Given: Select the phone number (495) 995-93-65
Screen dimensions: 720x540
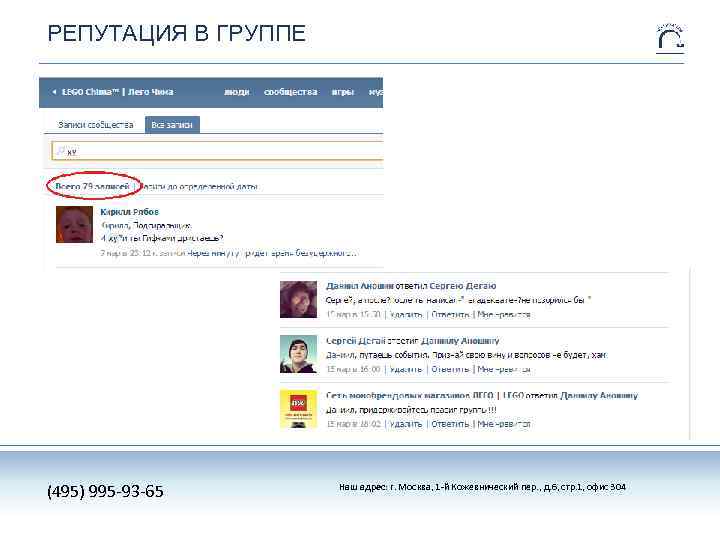Looking at the screenshot, I should pos(105,491).
